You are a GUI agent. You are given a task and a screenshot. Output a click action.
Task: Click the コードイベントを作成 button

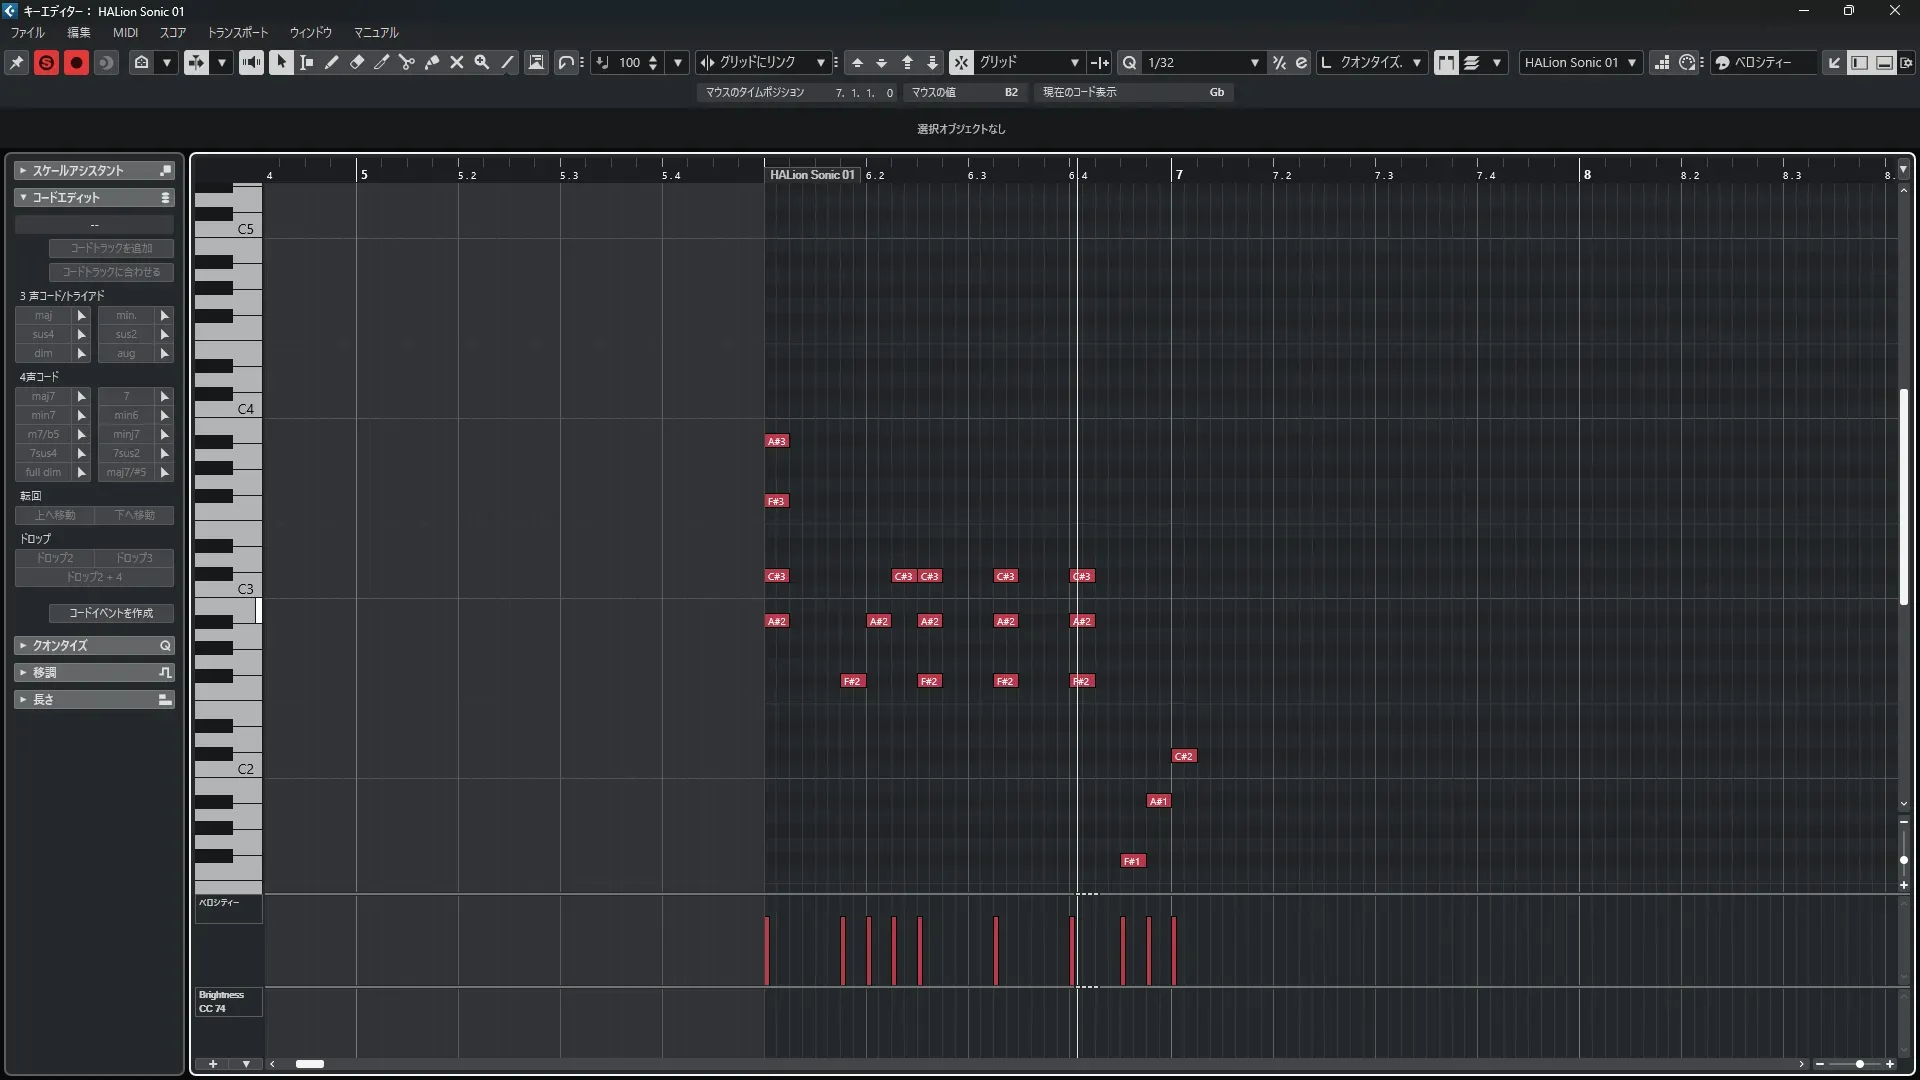(x=111, y=613)
